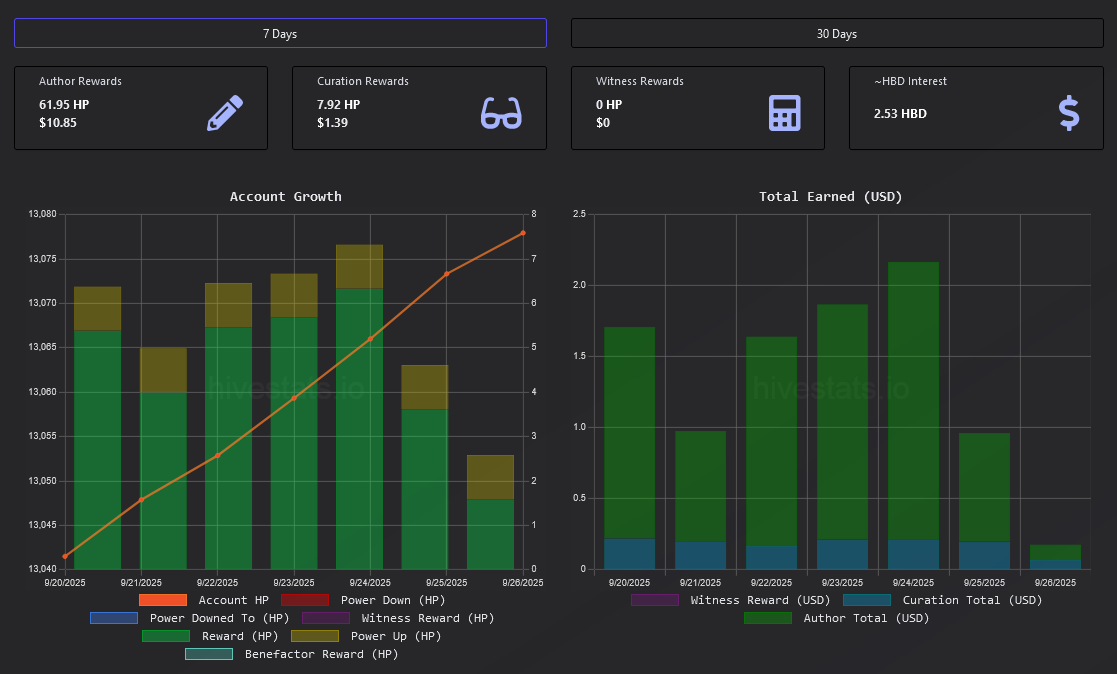This screenshot has height=674, width=1117.
Task: Hide the Author Total (USD) series
Action: (x=767, y=618)
